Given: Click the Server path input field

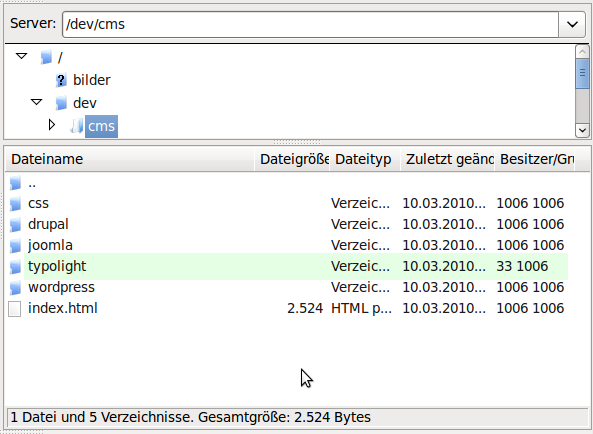Looking at the screenshot, I should point(310,25).
